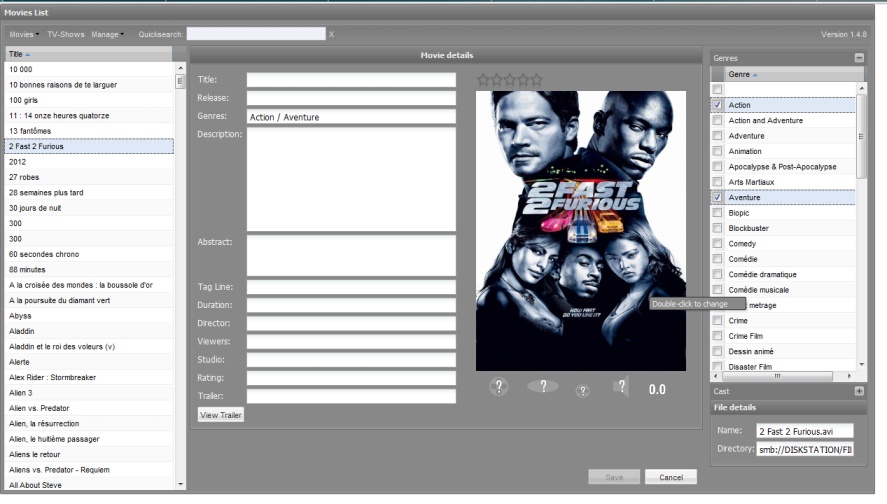Click the Directory field

804,449
